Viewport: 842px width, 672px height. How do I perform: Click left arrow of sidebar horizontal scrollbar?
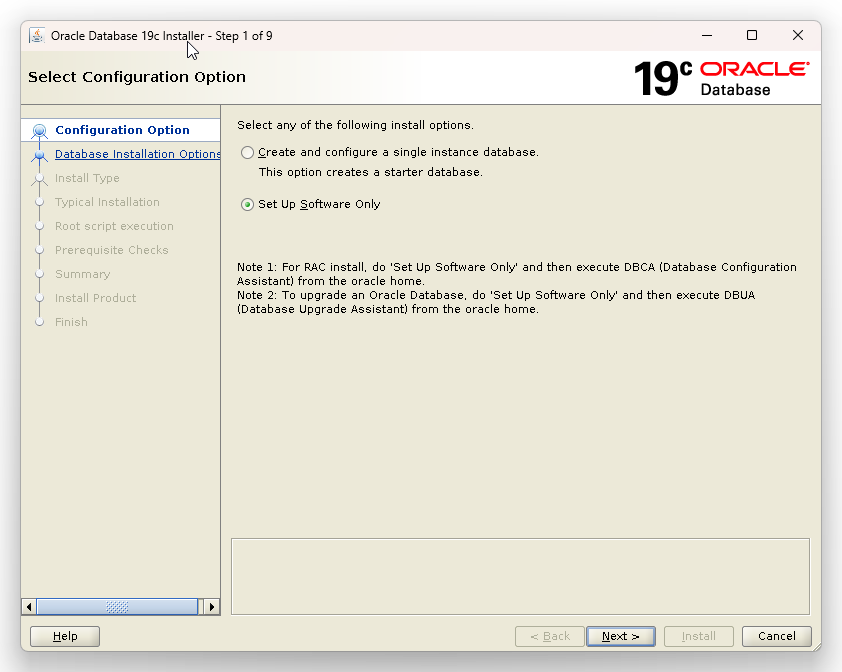[28, 607]
